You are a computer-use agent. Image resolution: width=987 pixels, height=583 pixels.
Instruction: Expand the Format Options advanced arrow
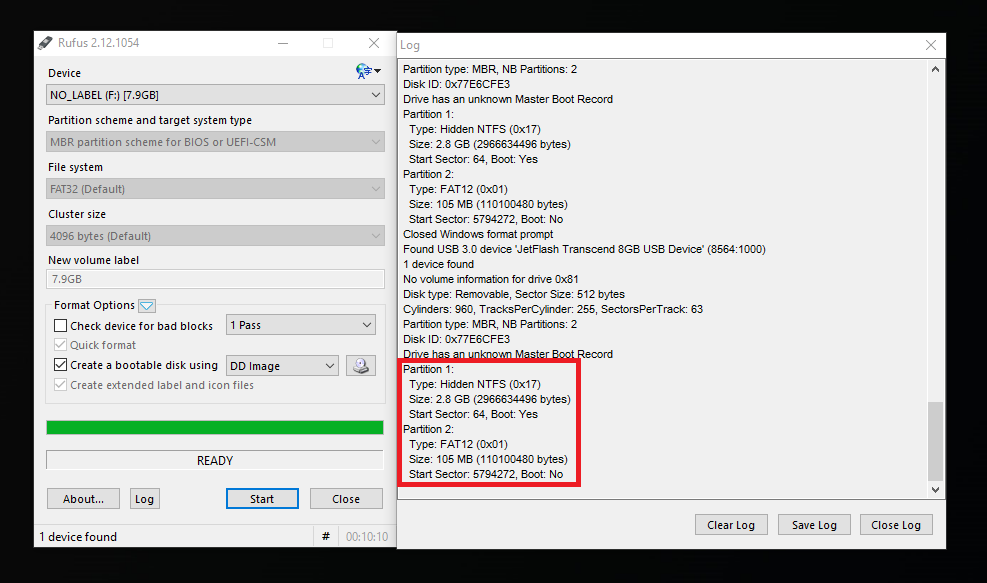pos(147,306)
